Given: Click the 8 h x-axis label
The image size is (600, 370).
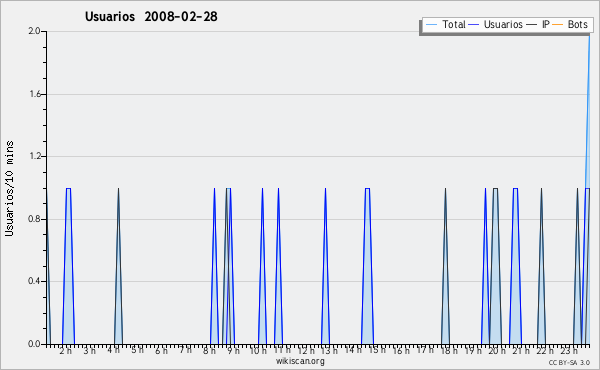Looking at the screenshot, I should [209, 351].
